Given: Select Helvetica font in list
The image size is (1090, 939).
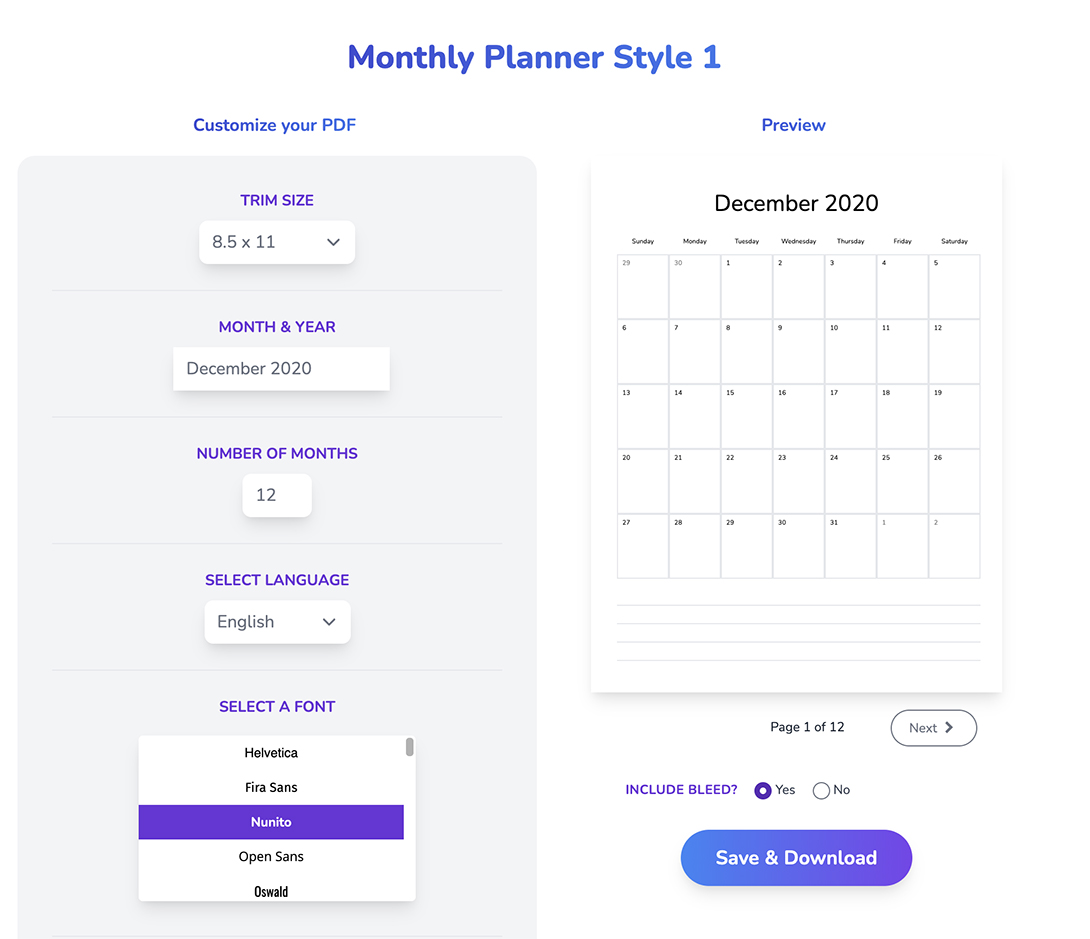Looking at the screenshot, I should coord(271,753).
